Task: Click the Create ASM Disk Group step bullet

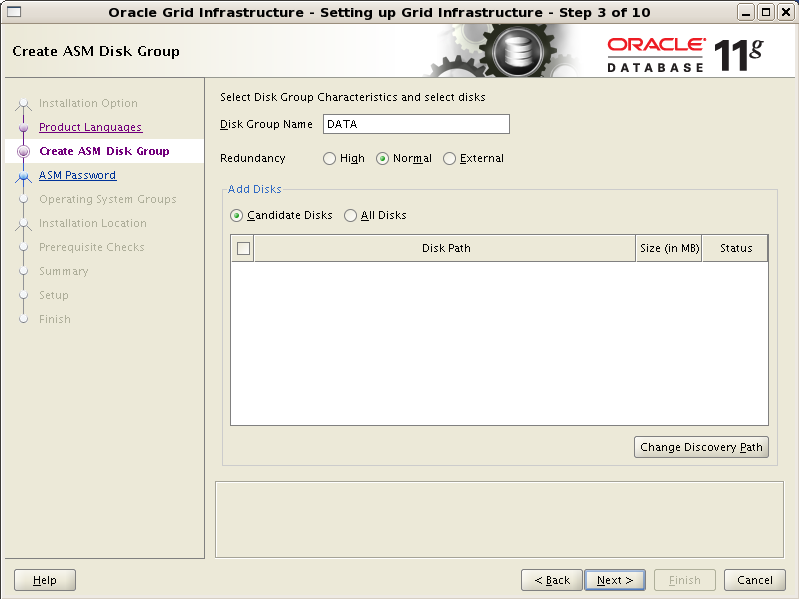Action: click(23, 151)
